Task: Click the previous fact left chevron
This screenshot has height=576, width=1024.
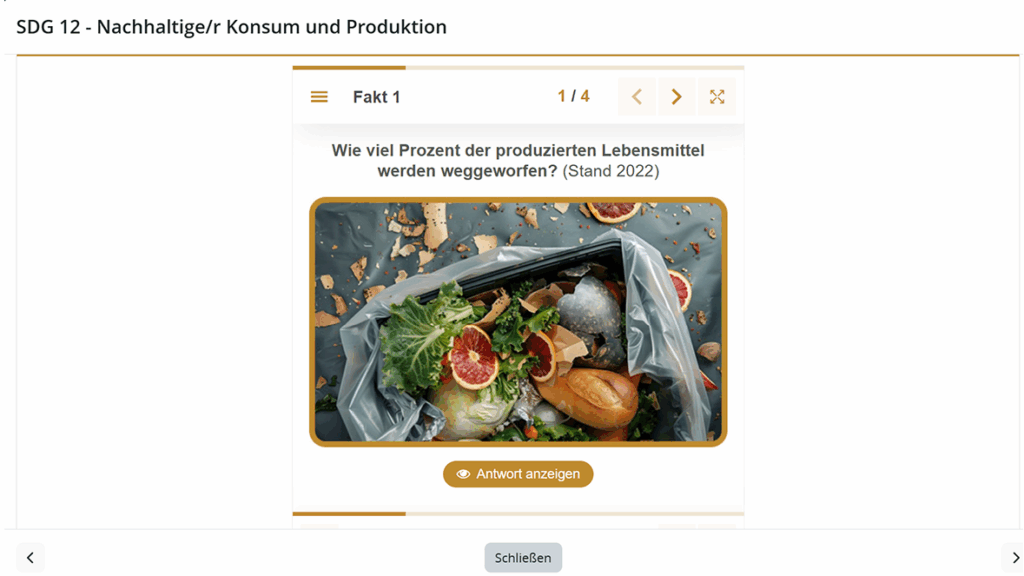Action: coord(637,97)
